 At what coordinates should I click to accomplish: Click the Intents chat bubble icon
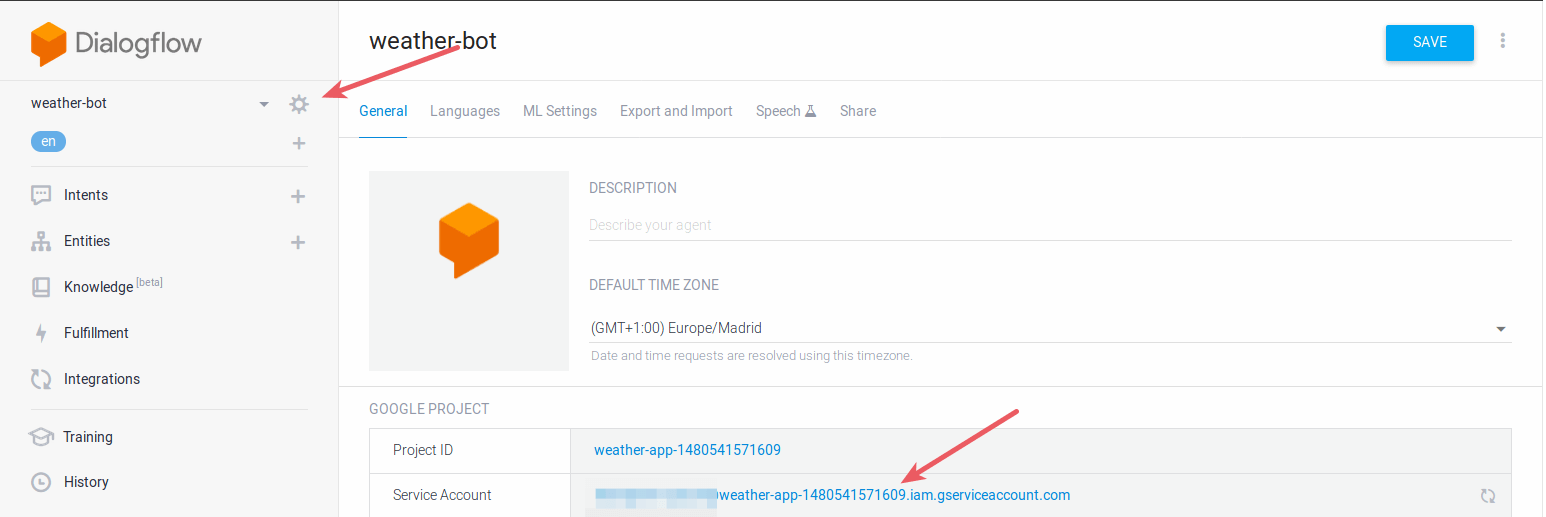coord(41,195)
